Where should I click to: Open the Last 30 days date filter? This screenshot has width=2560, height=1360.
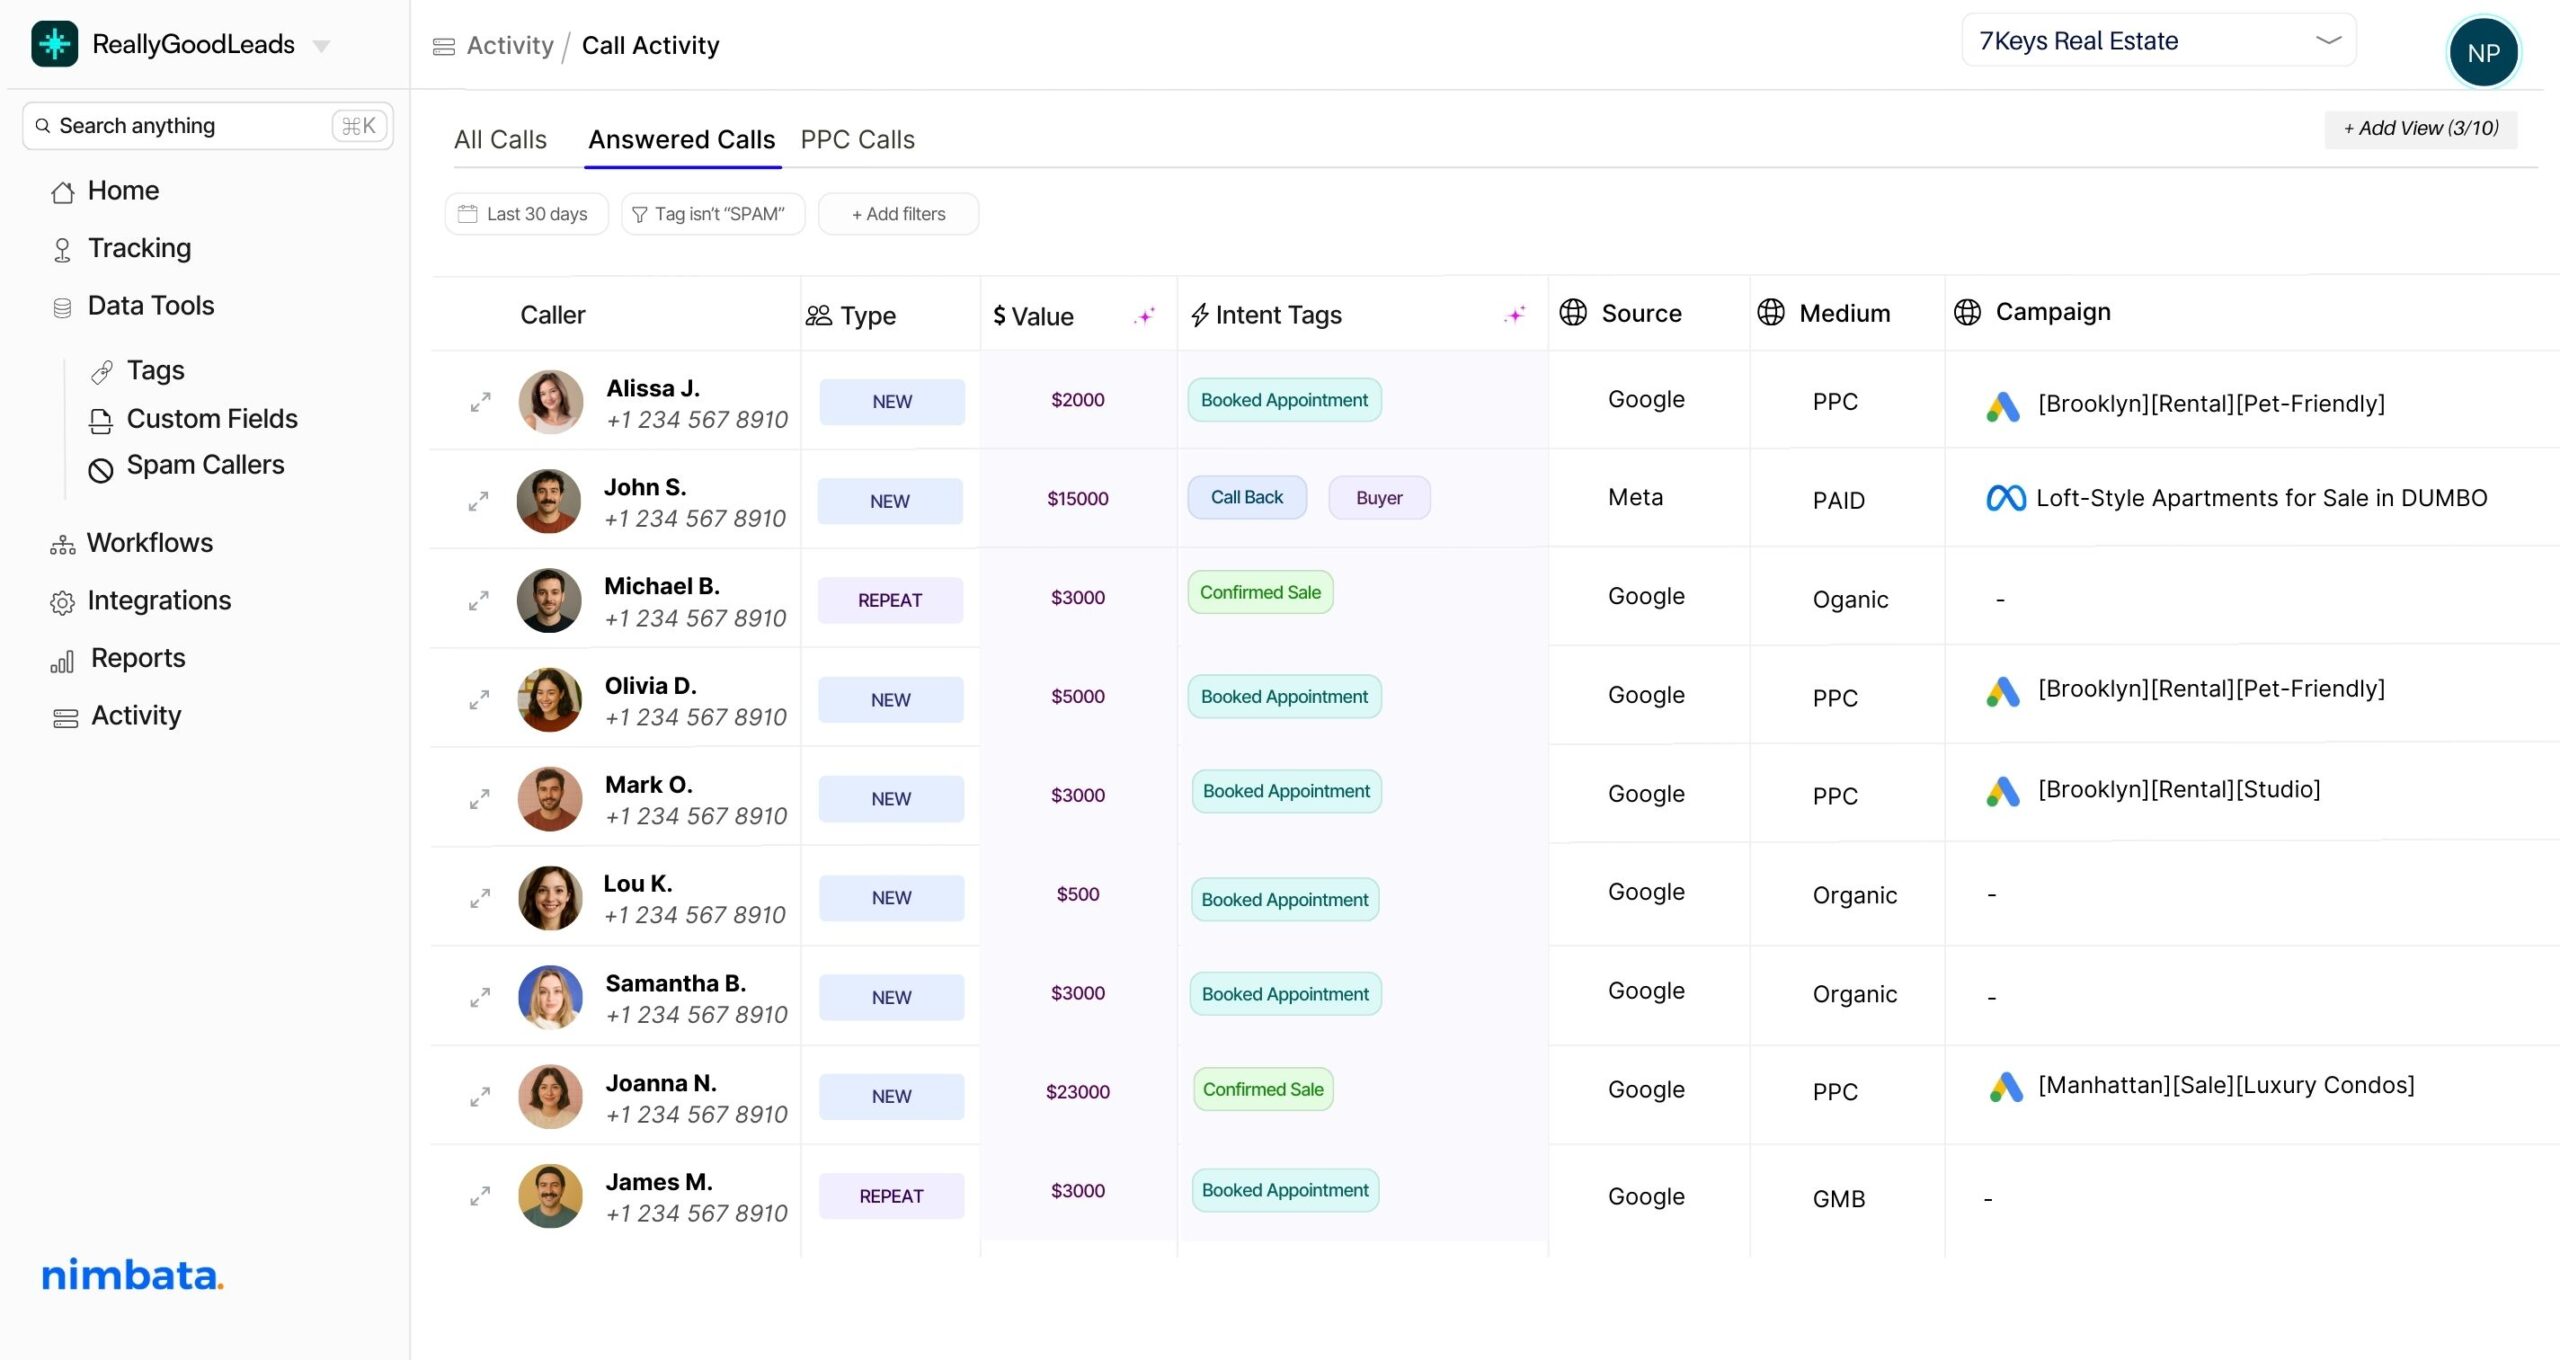(525, 214)
